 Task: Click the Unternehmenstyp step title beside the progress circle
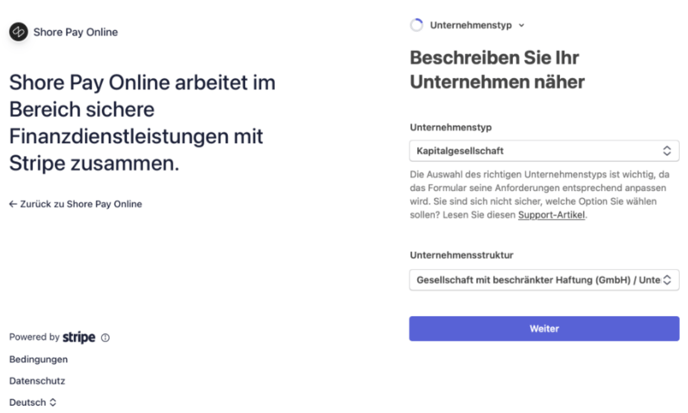click(471, 25)
